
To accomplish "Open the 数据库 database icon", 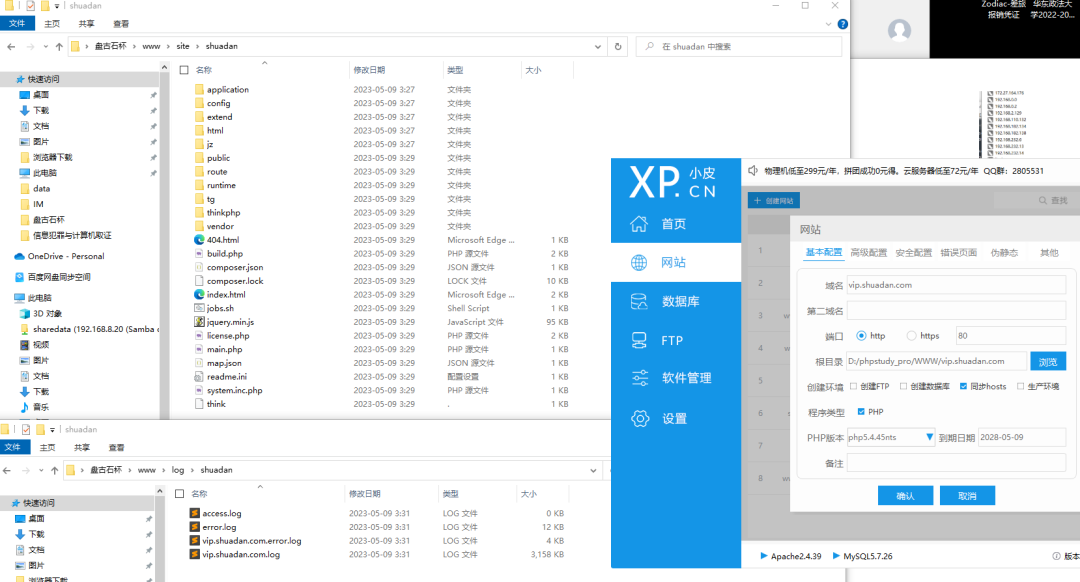I will [639, 302].
